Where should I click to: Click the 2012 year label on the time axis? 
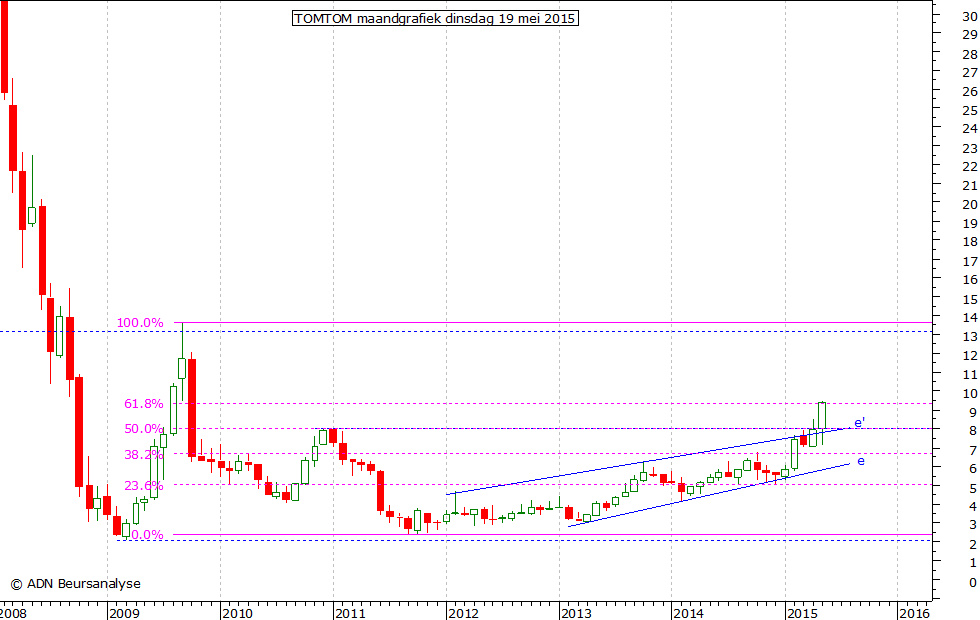click(464, 613)
